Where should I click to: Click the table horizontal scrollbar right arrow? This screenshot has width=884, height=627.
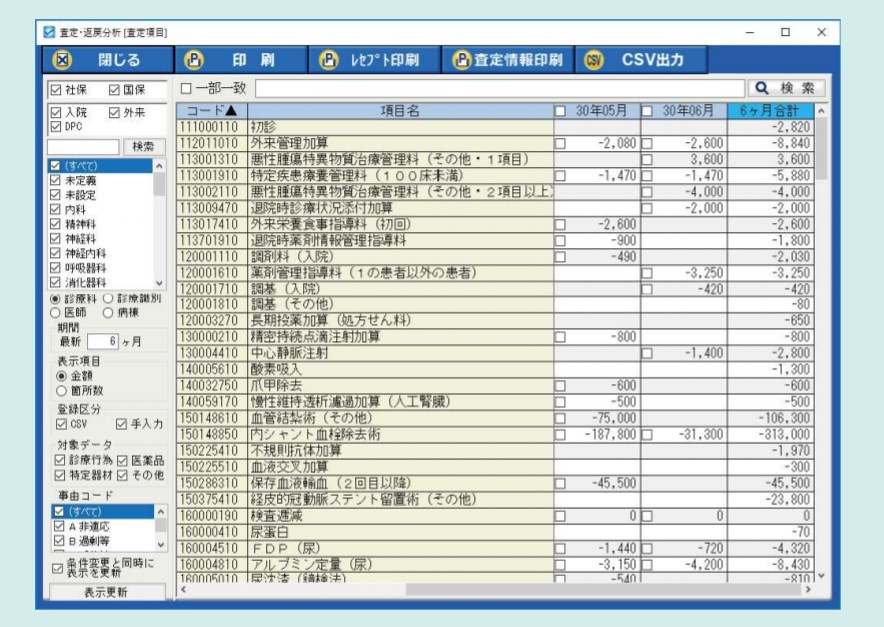[x=808, y=589]
